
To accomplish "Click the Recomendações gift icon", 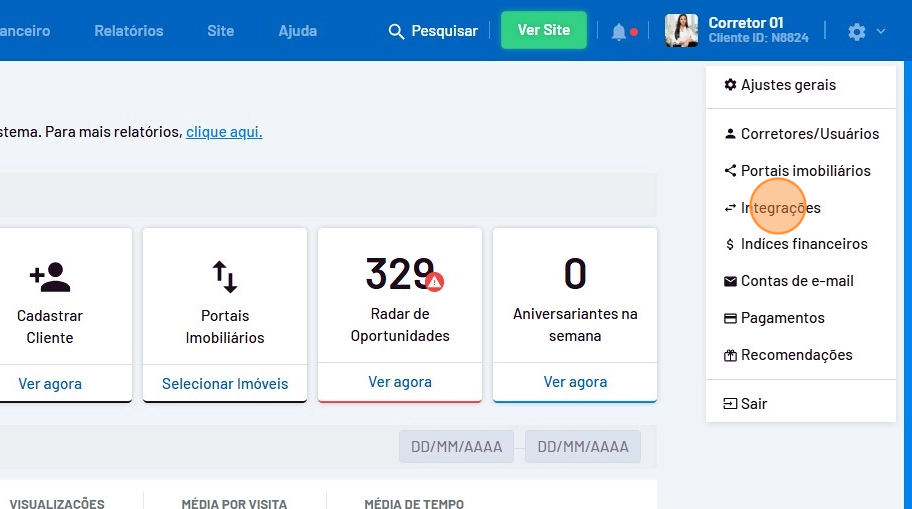I will [730, 355].
